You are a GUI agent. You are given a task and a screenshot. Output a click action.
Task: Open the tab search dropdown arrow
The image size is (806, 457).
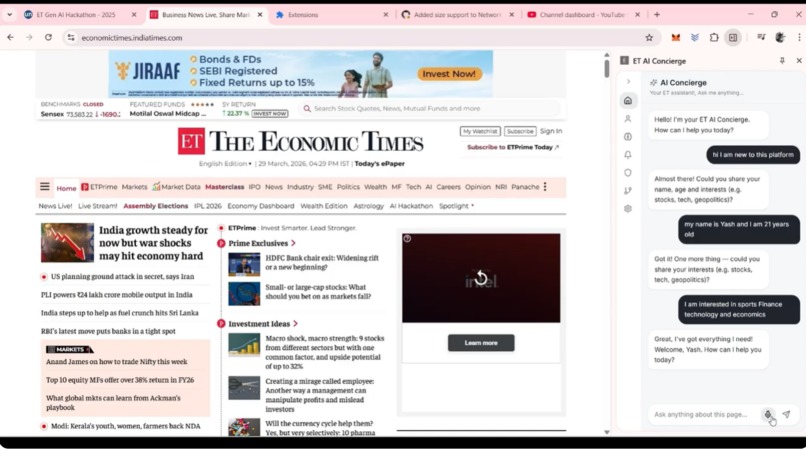pyautogui.click(x=9, y=15)
